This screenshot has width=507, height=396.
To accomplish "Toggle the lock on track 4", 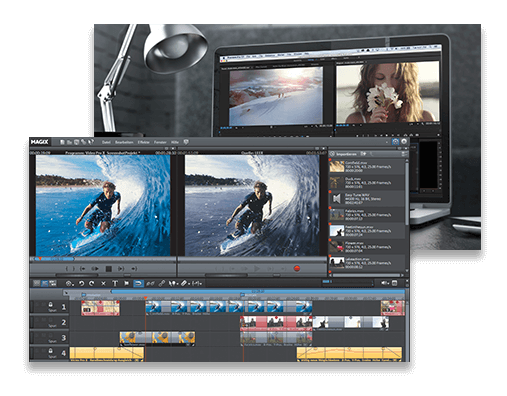I will click(50, 351).
